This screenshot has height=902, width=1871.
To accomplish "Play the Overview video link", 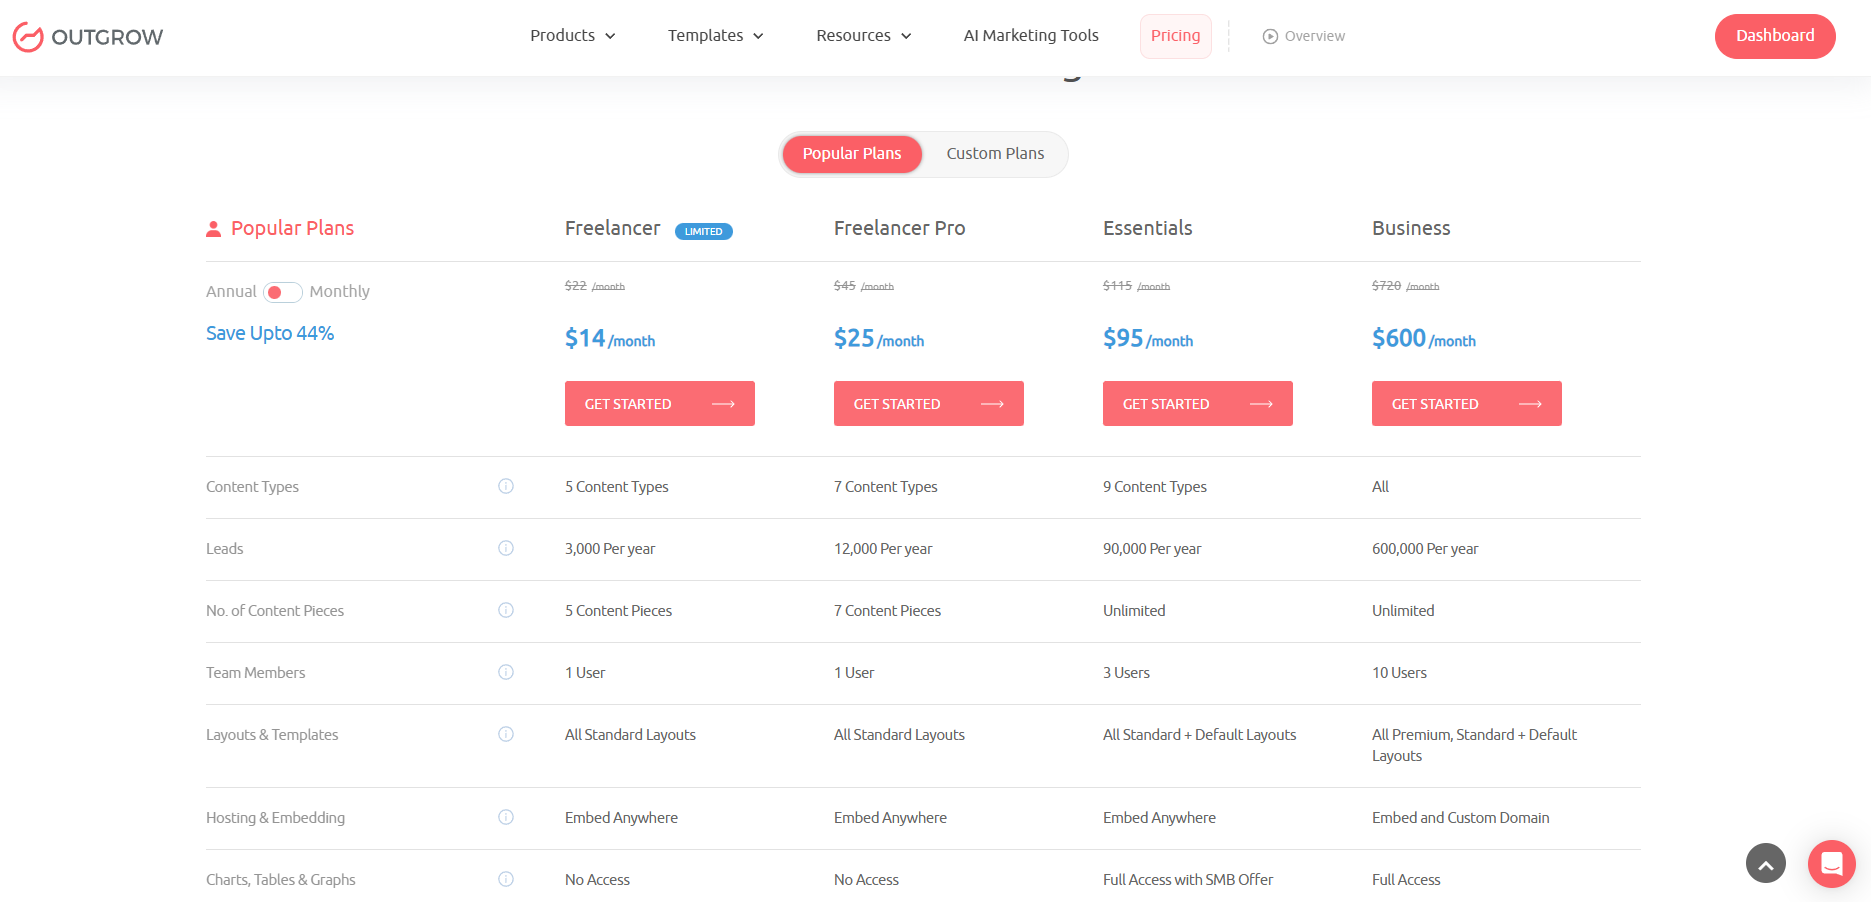I will click(1304, 36).
